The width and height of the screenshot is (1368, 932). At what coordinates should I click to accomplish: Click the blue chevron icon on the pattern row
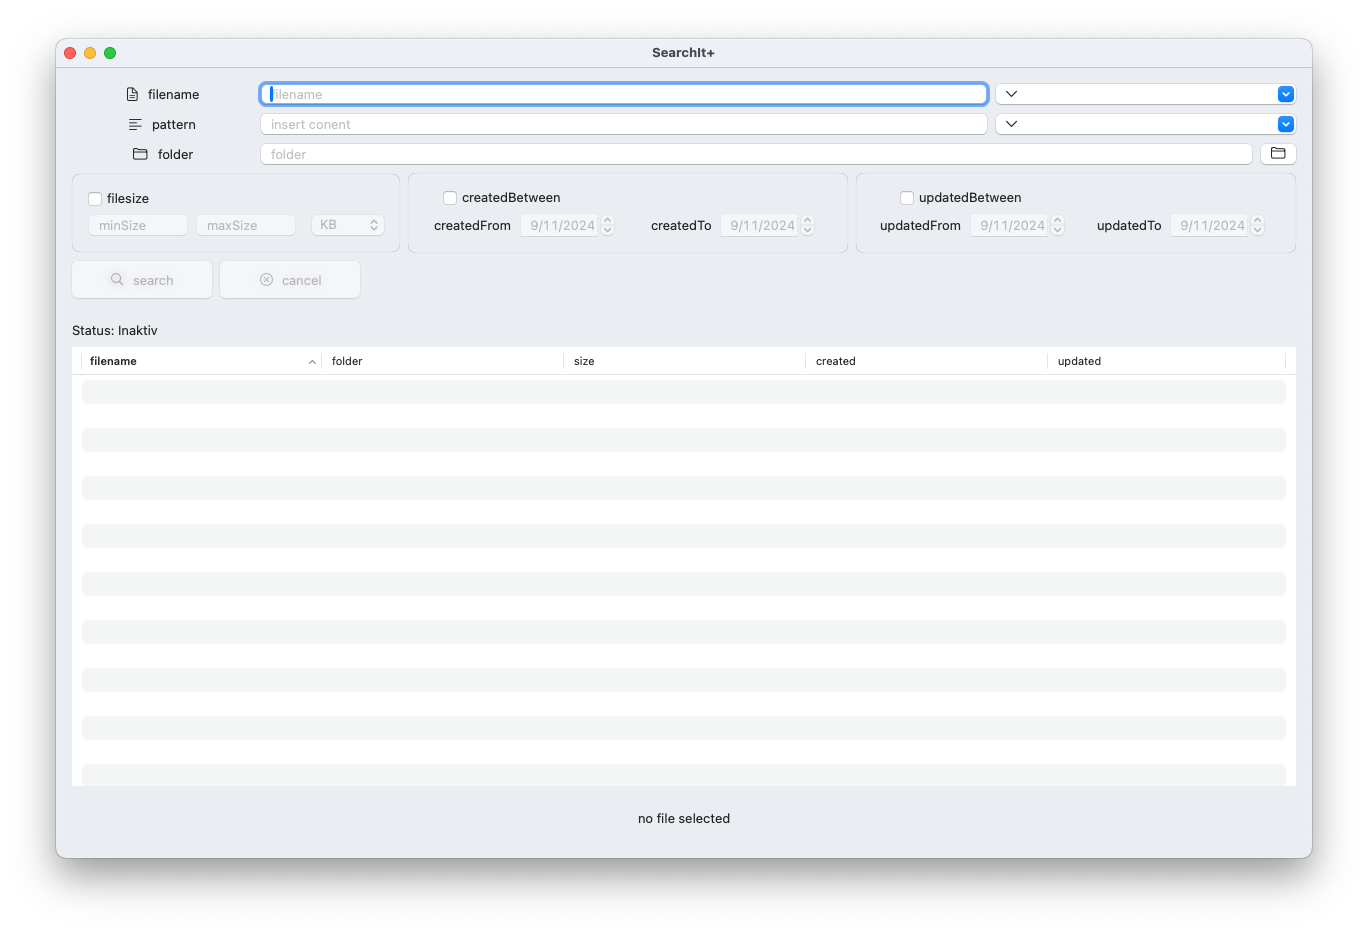[1285, 123]
